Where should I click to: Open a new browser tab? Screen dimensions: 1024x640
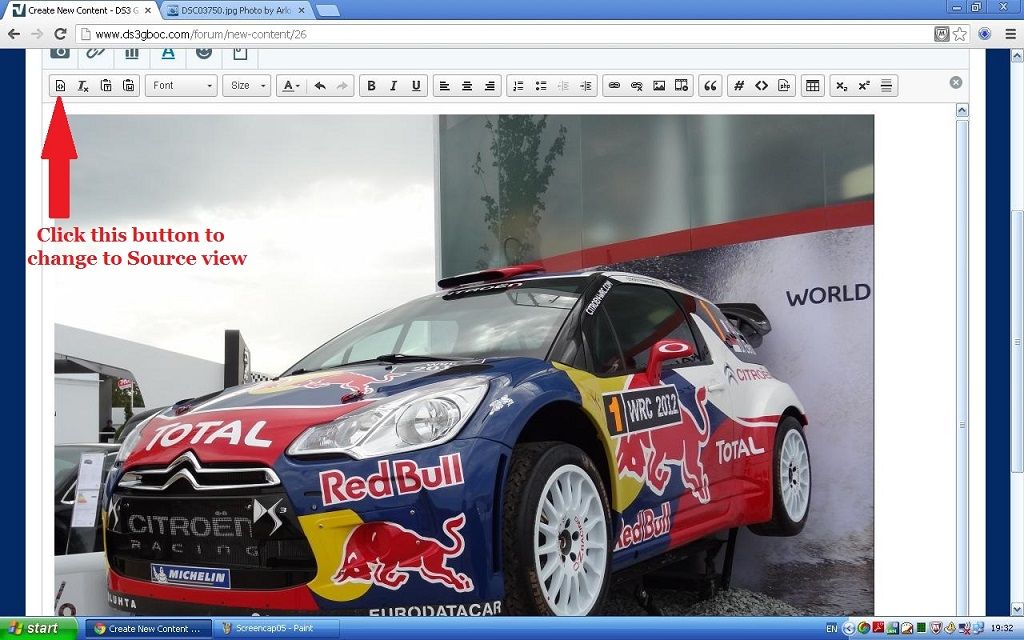click(x=327, y=10)
